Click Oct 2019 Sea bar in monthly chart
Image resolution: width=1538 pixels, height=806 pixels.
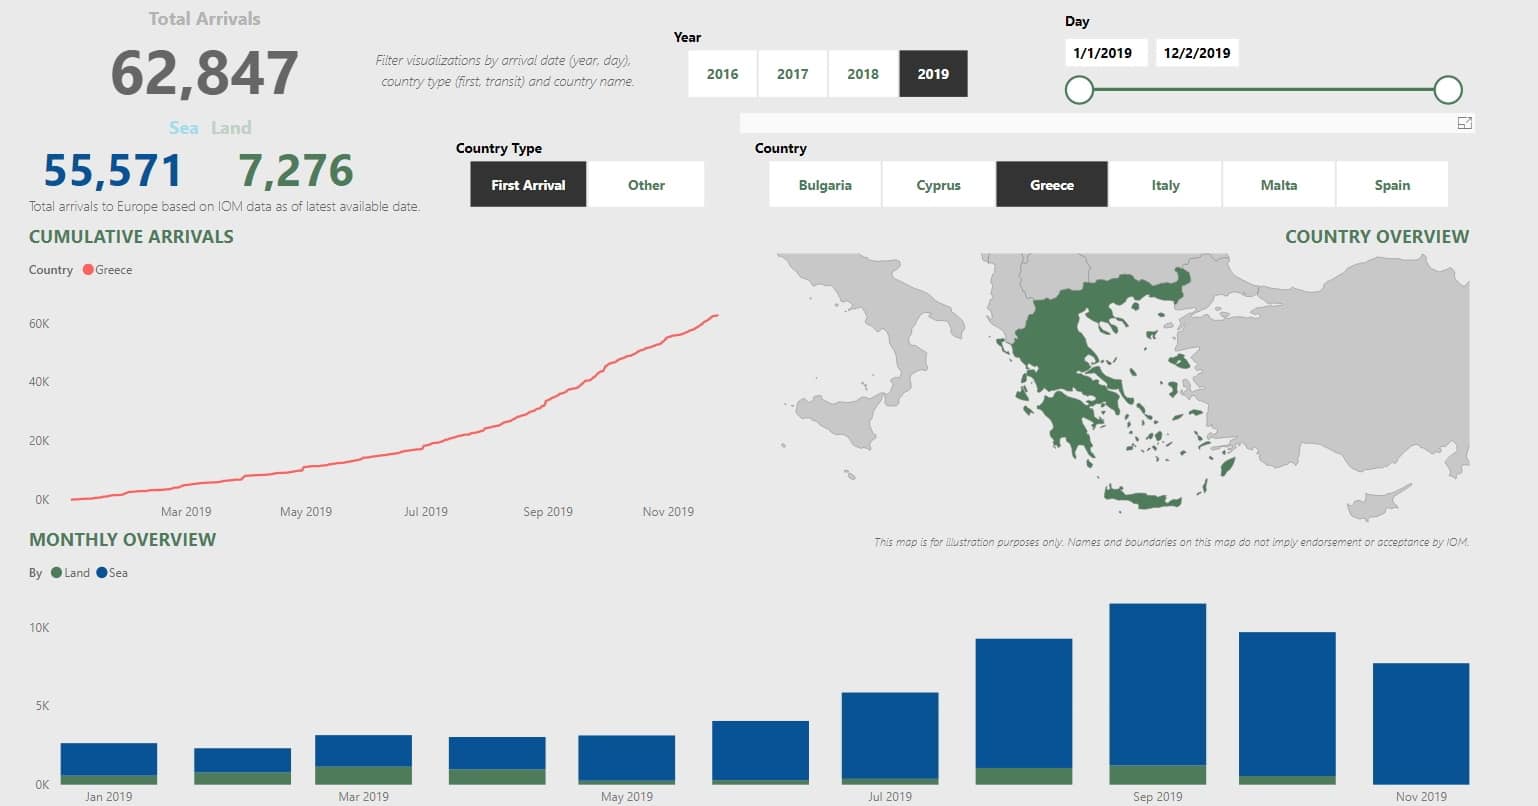[x=1287, y=704]
